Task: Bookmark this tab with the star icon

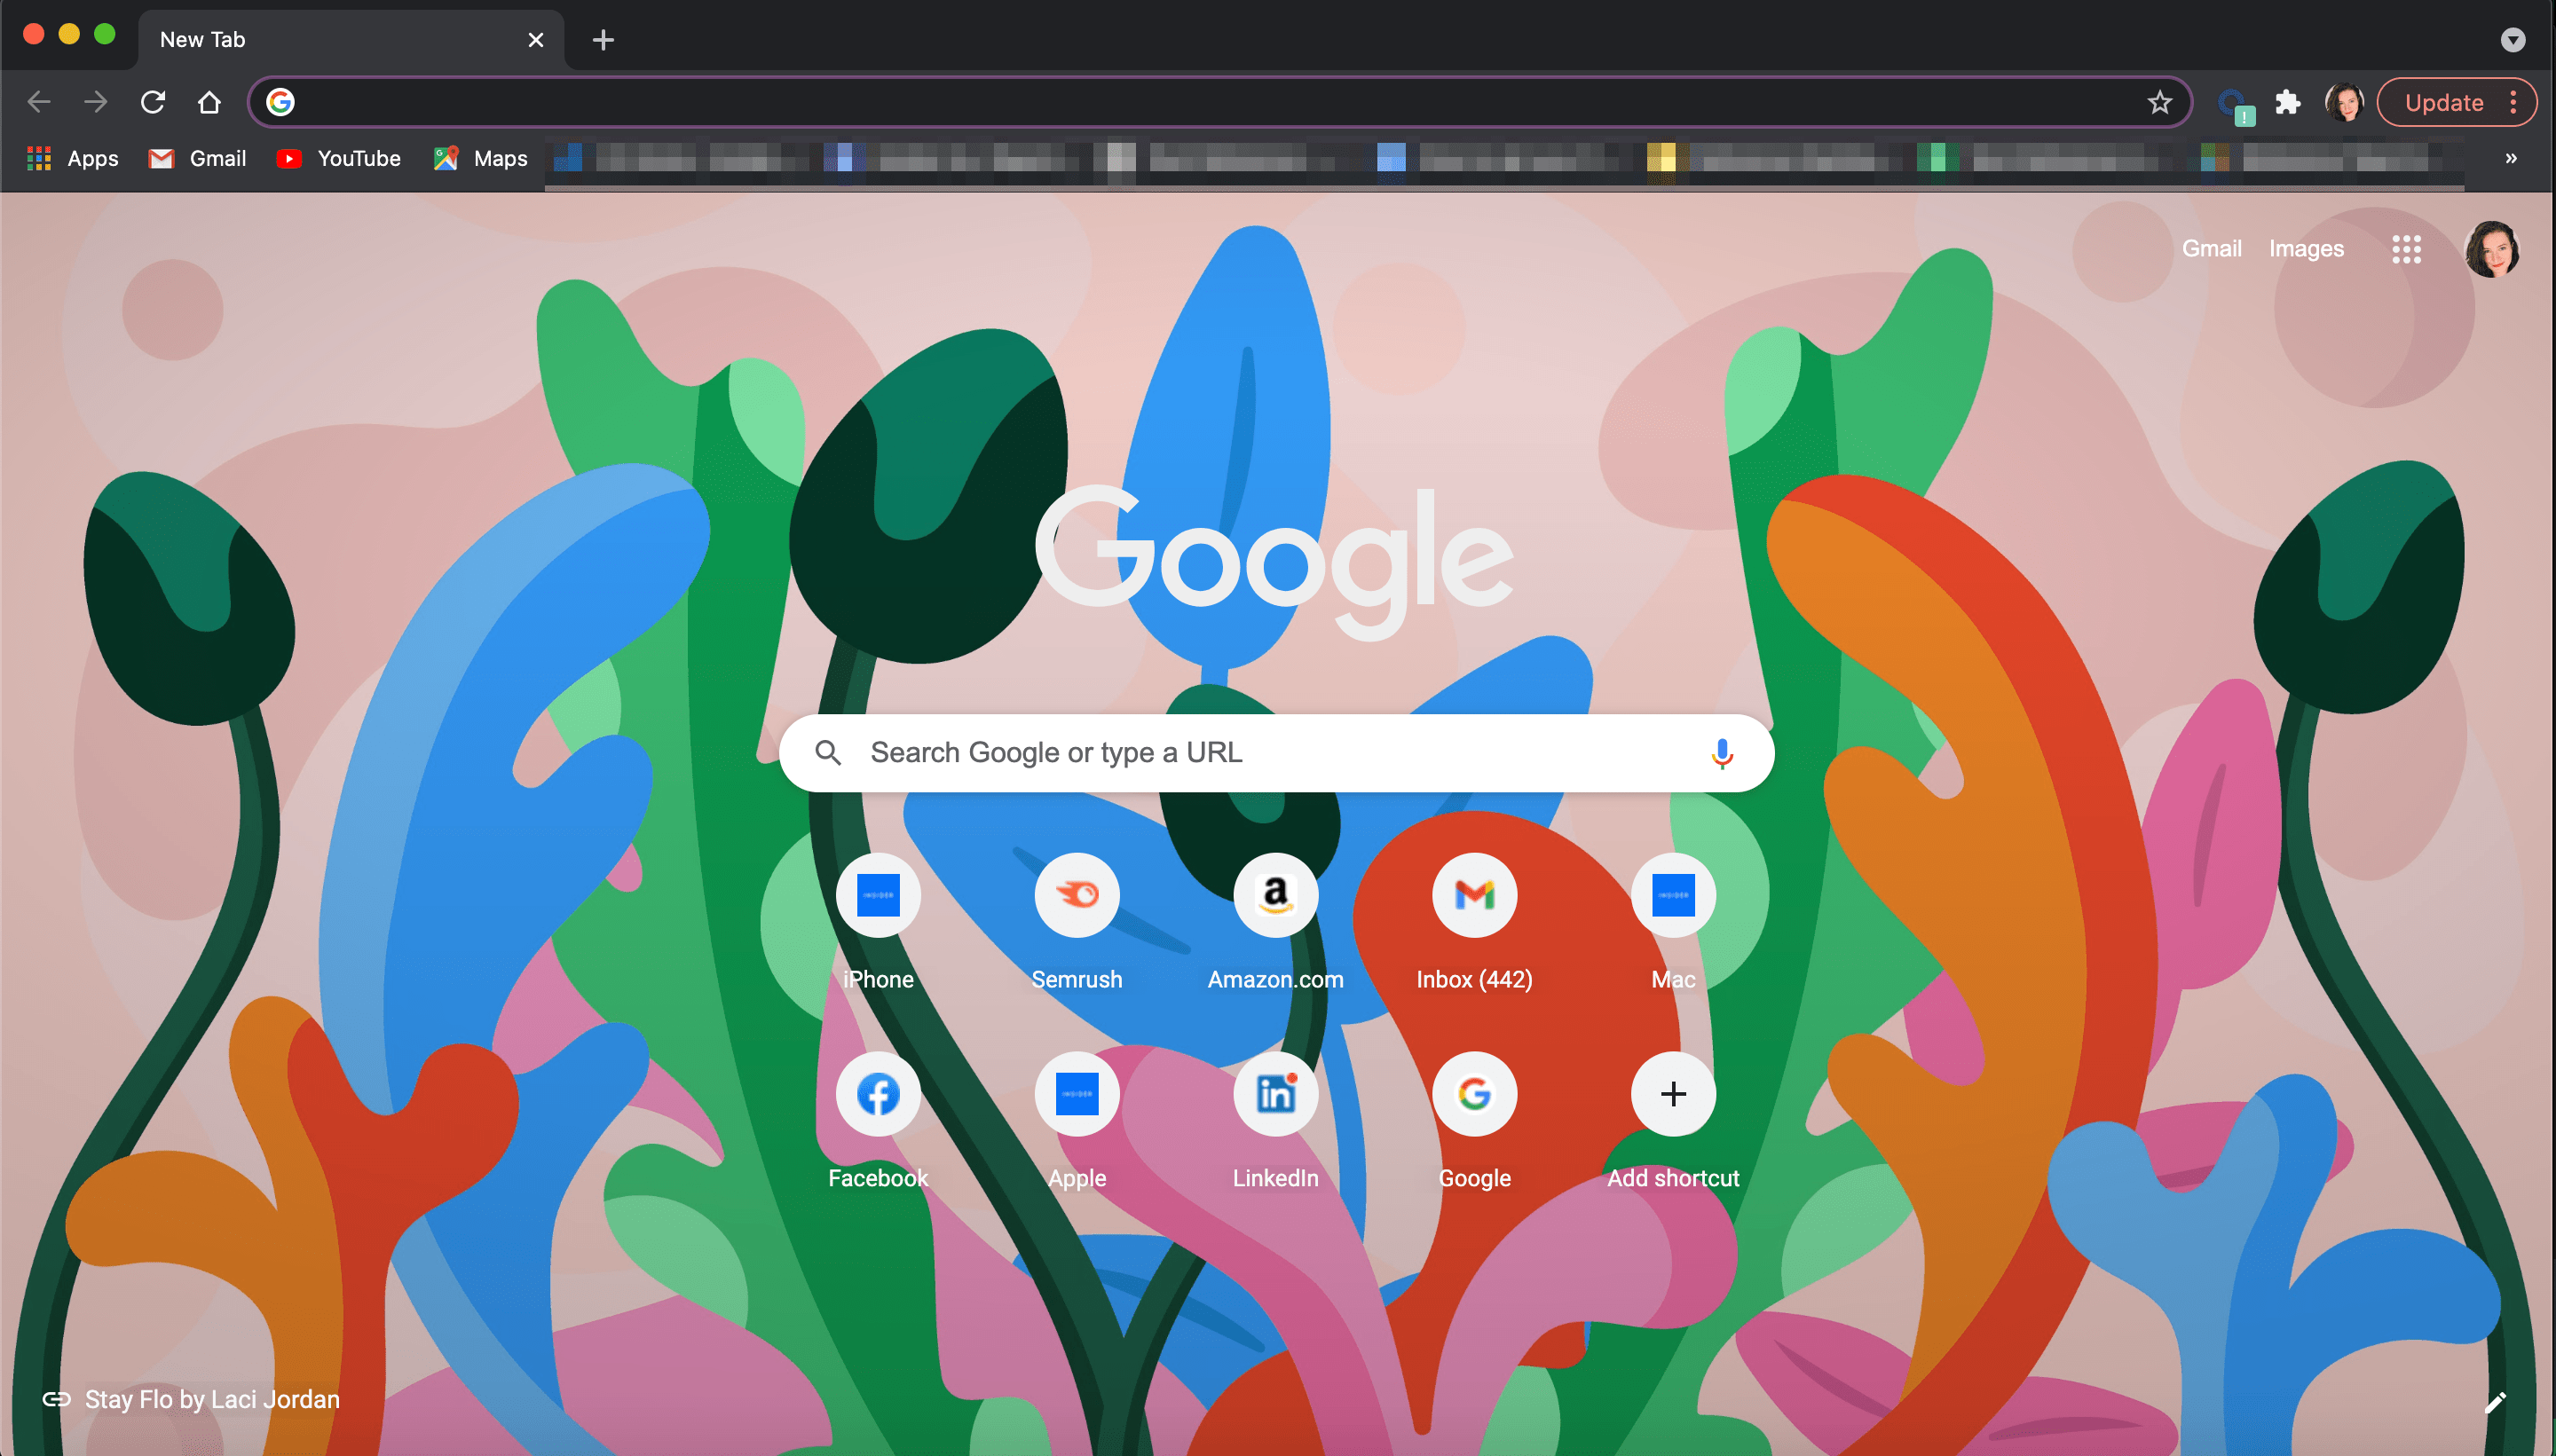Action: 2160,102
